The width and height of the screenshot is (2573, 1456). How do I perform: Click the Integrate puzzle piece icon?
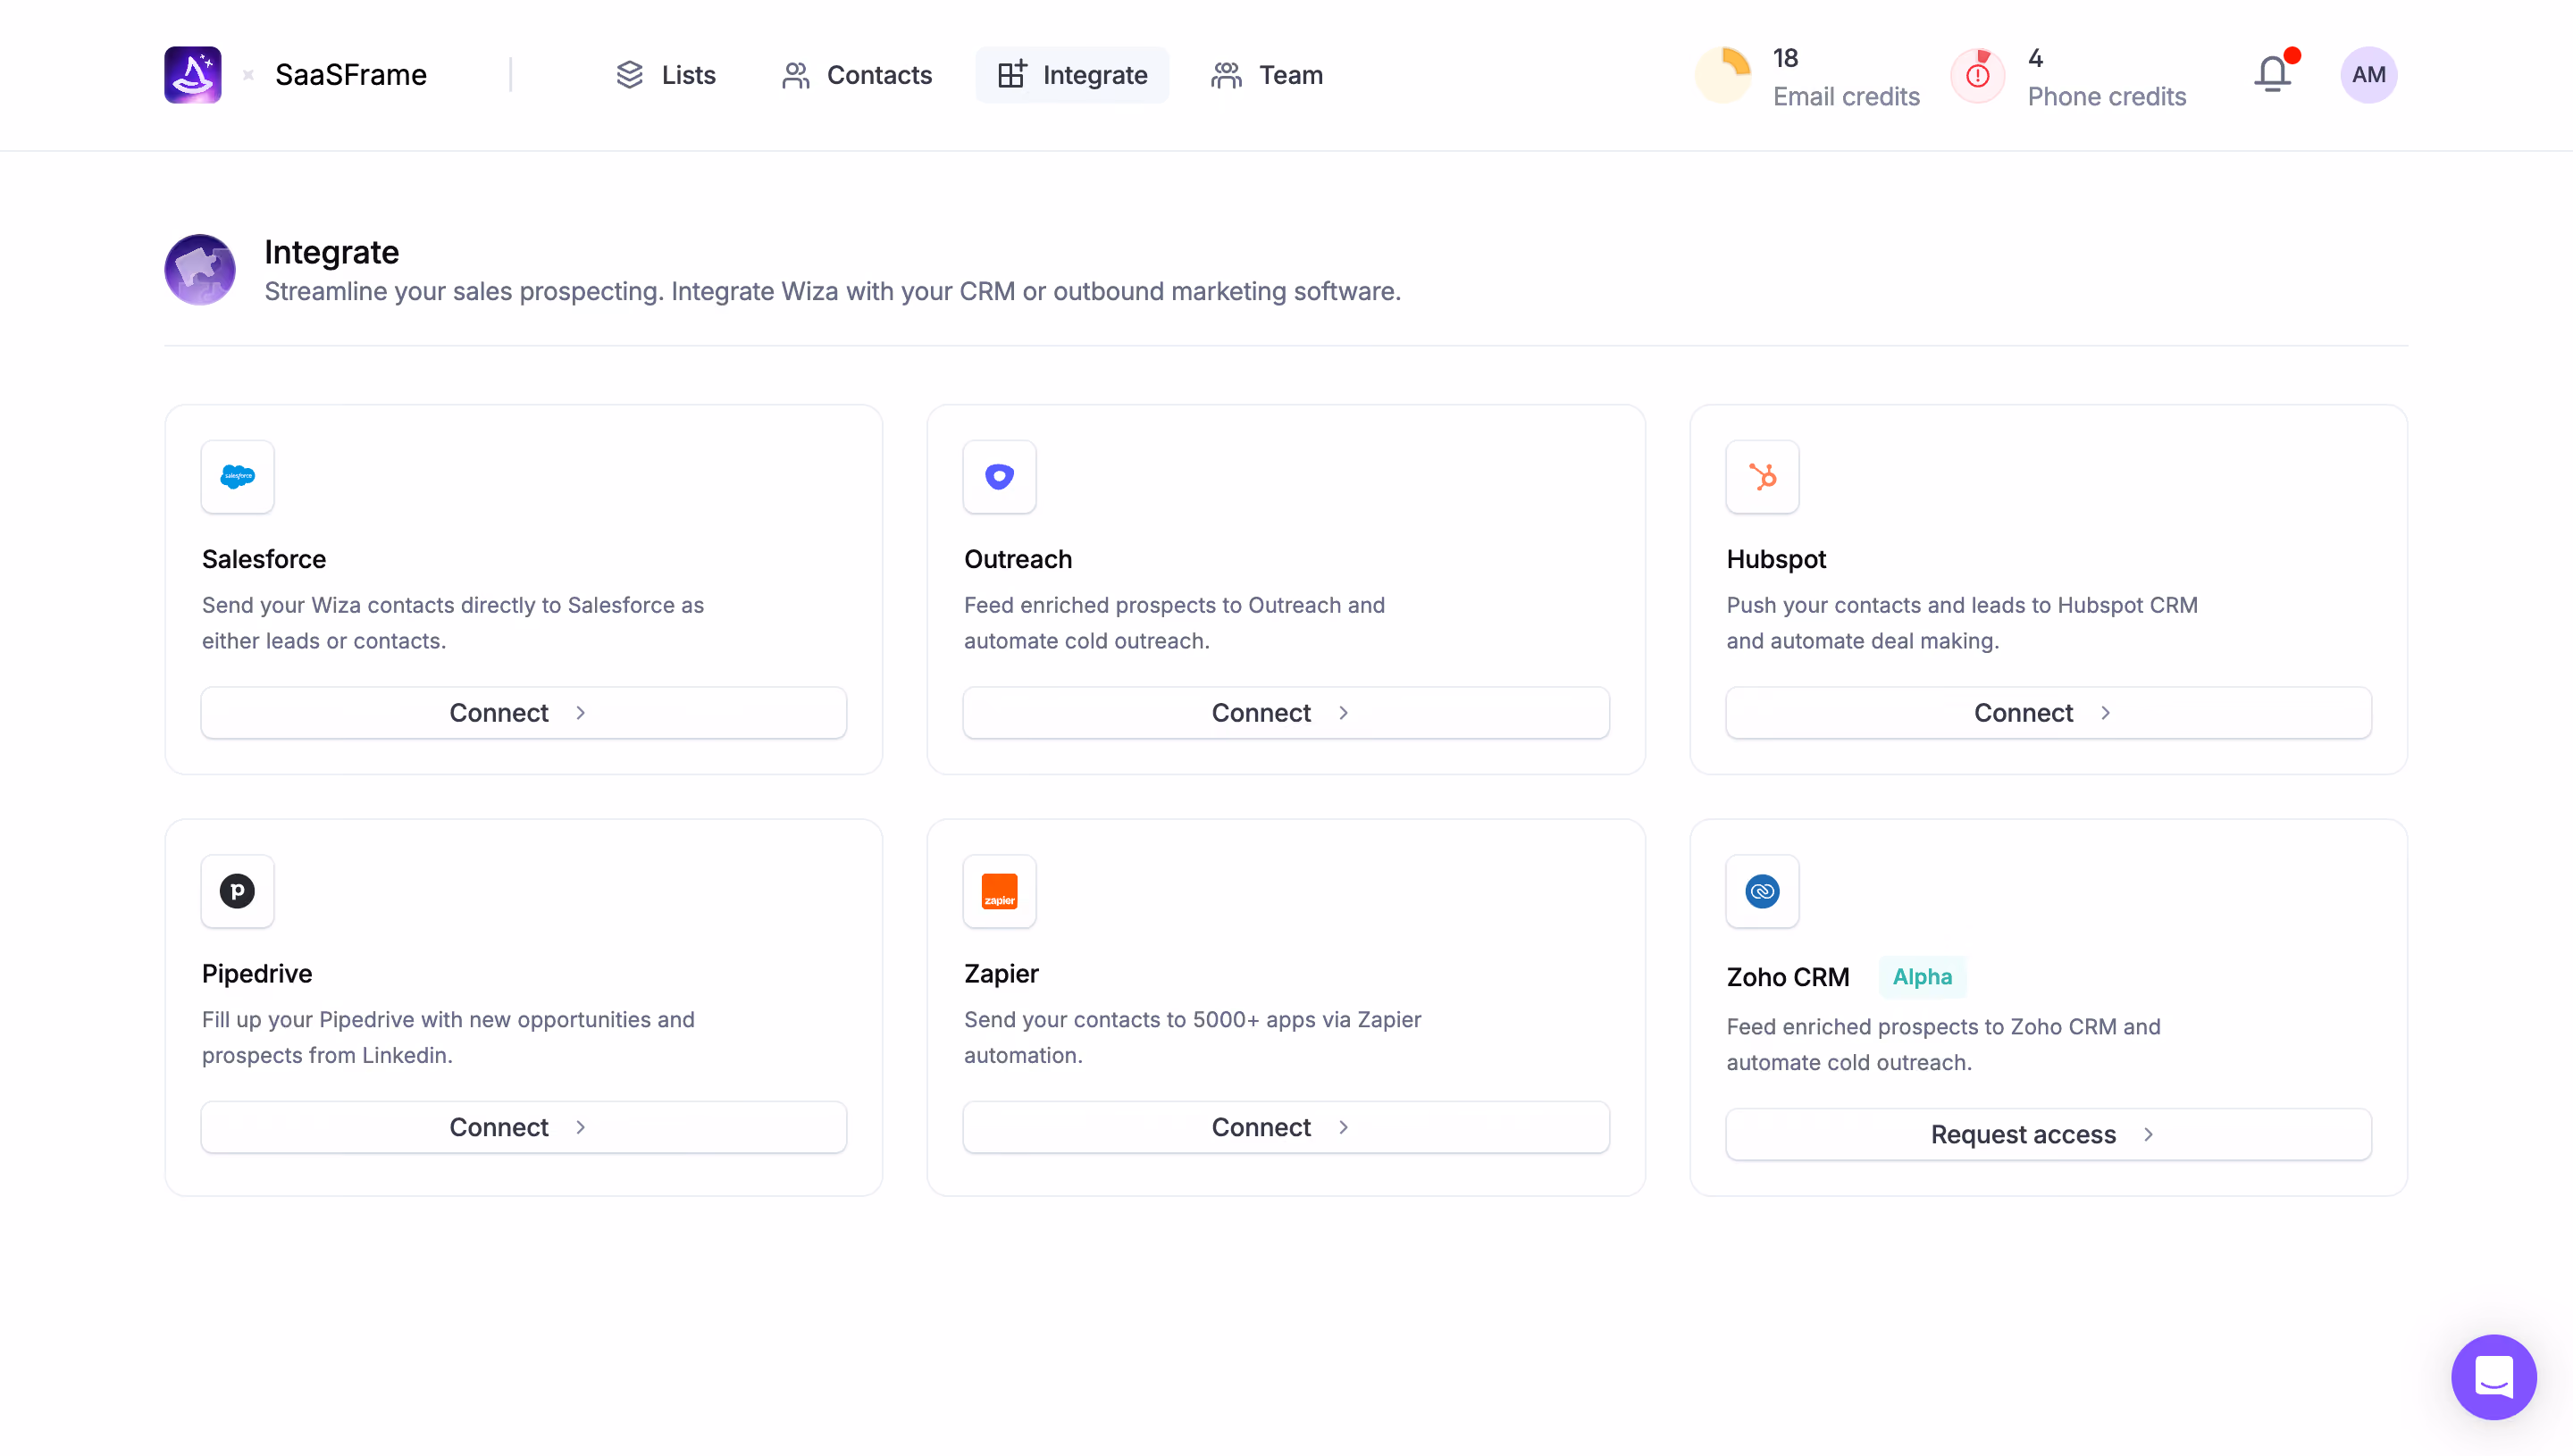[200, 270]
